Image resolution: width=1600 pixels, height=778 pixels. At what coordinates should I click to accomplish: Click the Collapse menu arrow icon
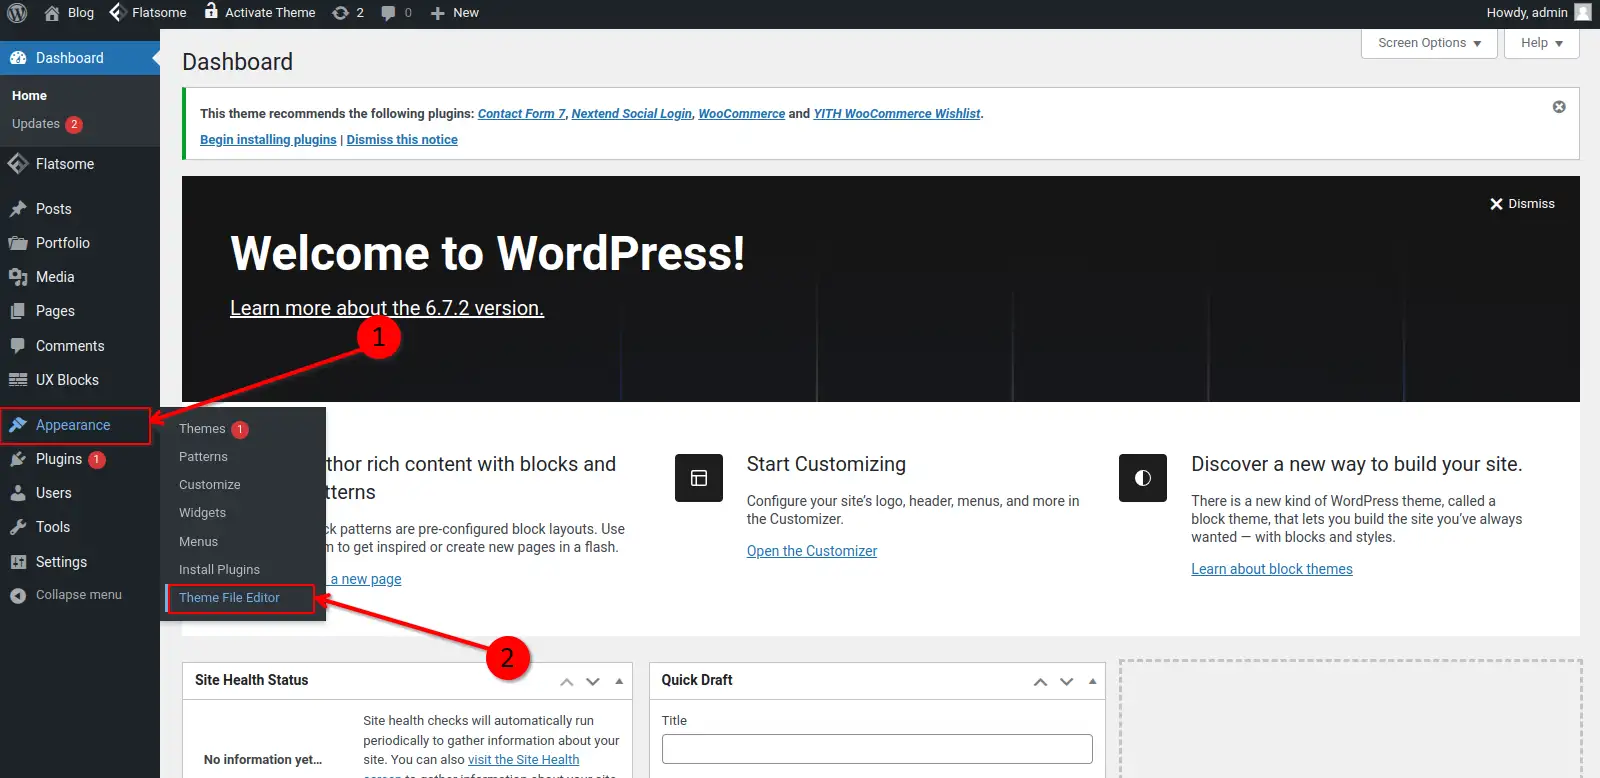tap(18, 595)
